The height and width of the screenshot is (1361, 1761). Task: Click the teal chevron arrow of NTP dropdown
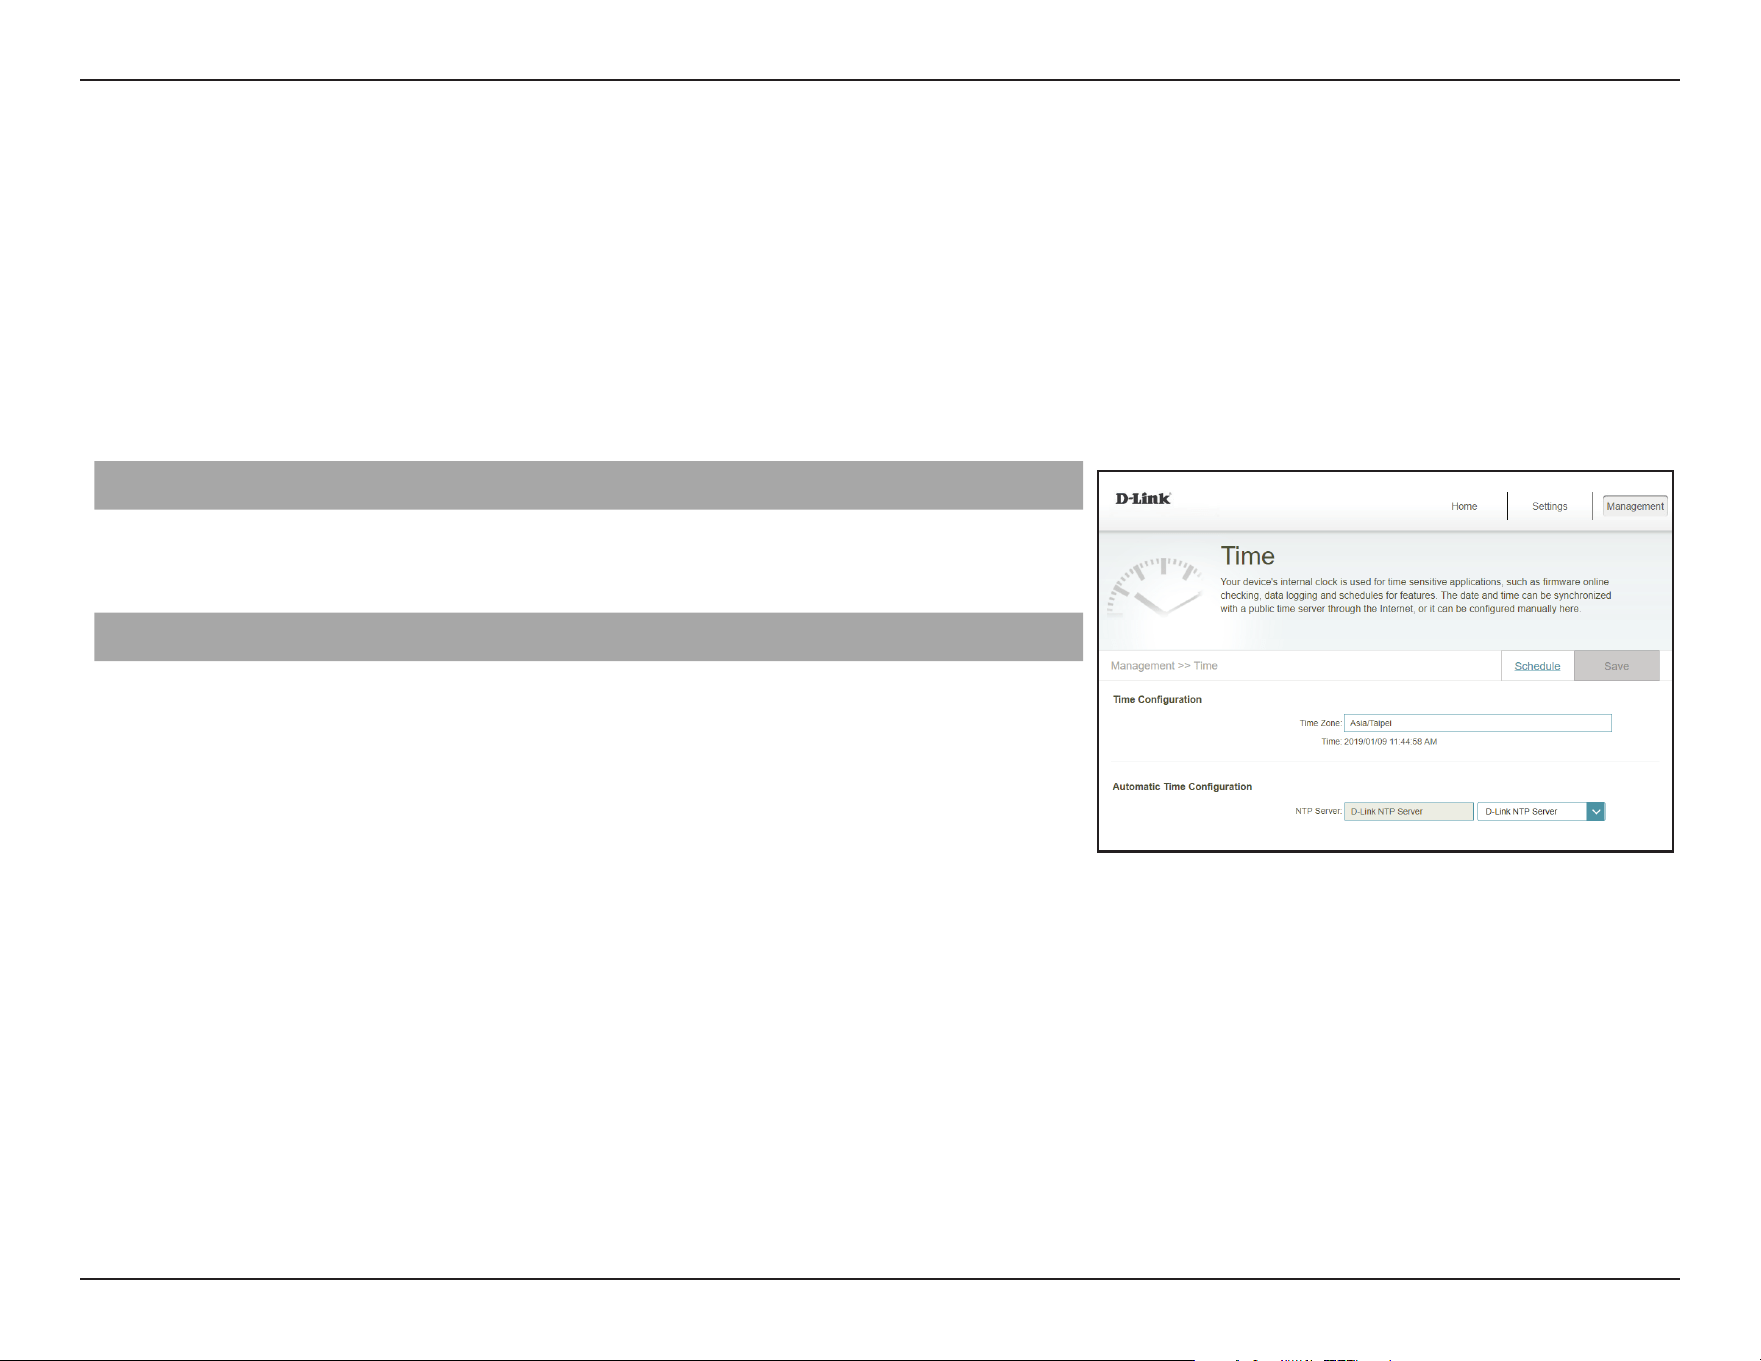pos(1596,811)
